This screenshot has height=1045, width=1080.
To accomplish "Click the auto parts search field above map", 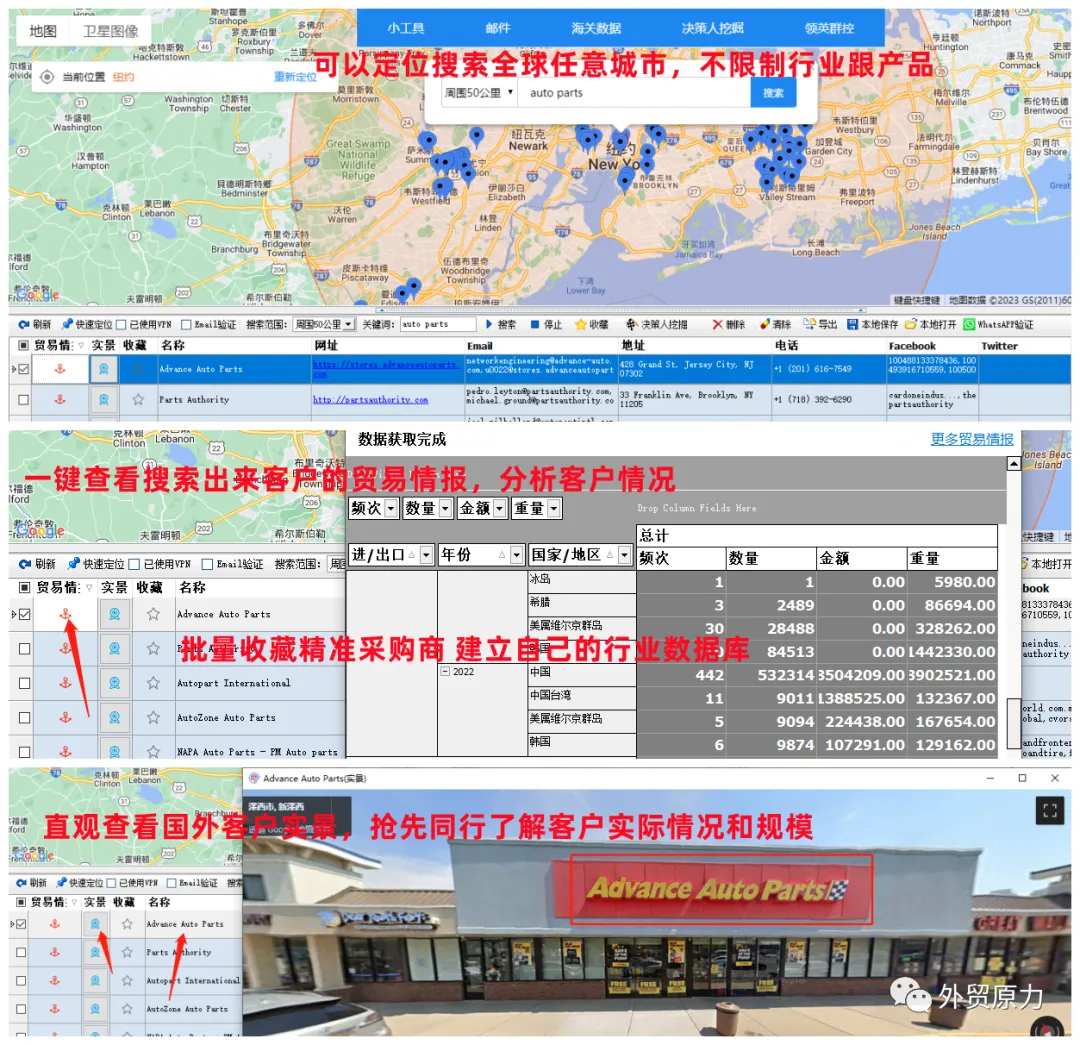I will 634,92.
